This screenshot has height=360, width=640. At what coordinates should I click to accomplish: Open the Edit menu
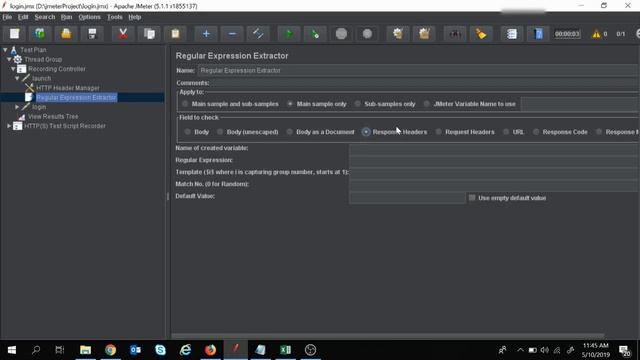pos(23,17)
